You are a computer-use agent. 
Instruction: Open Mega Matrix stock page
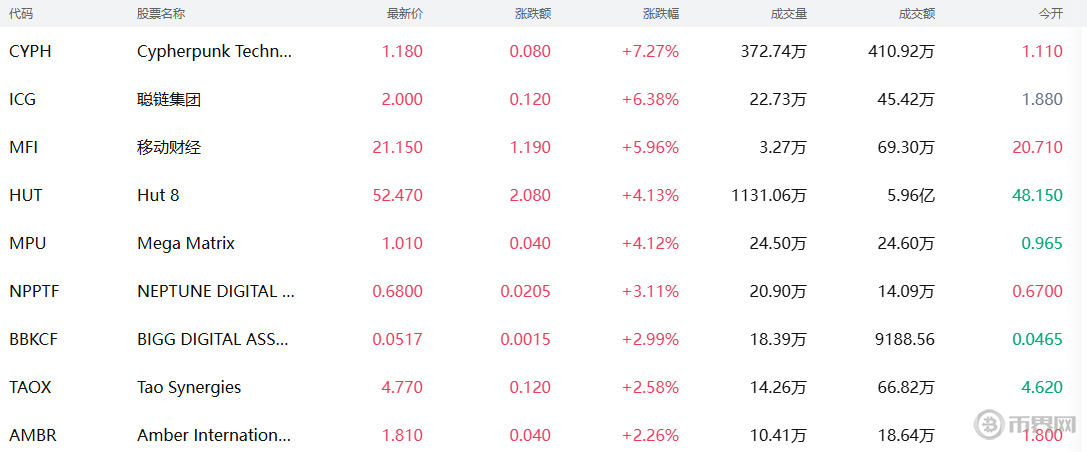[x=185, y=243]
